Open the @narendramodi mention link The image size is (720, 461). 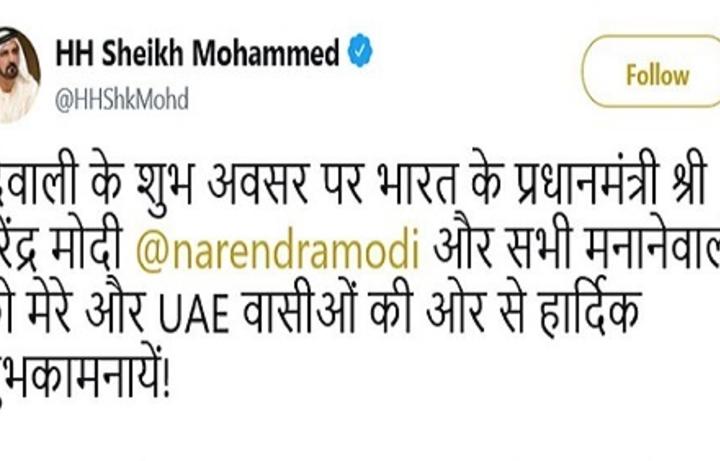tap(278, 248)
